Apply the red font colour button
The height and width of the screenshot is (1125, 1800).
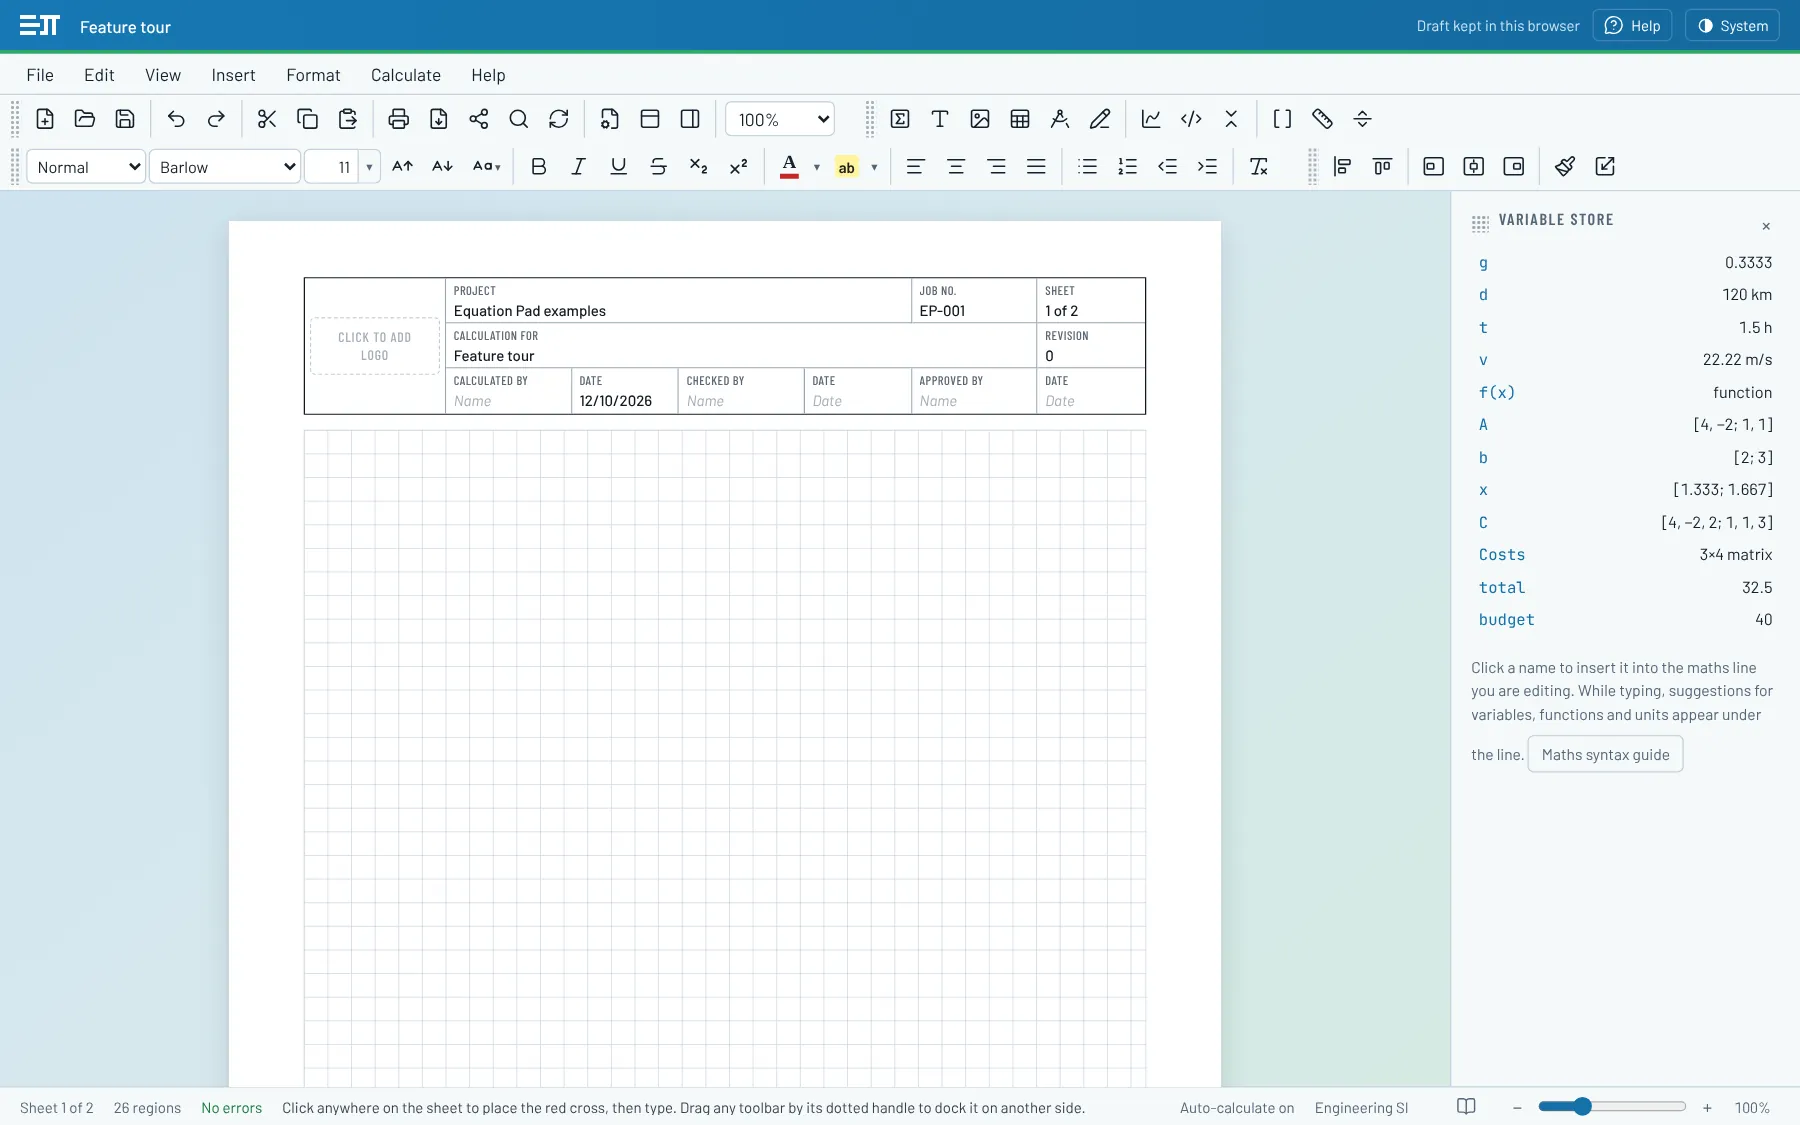click(789, 166)
